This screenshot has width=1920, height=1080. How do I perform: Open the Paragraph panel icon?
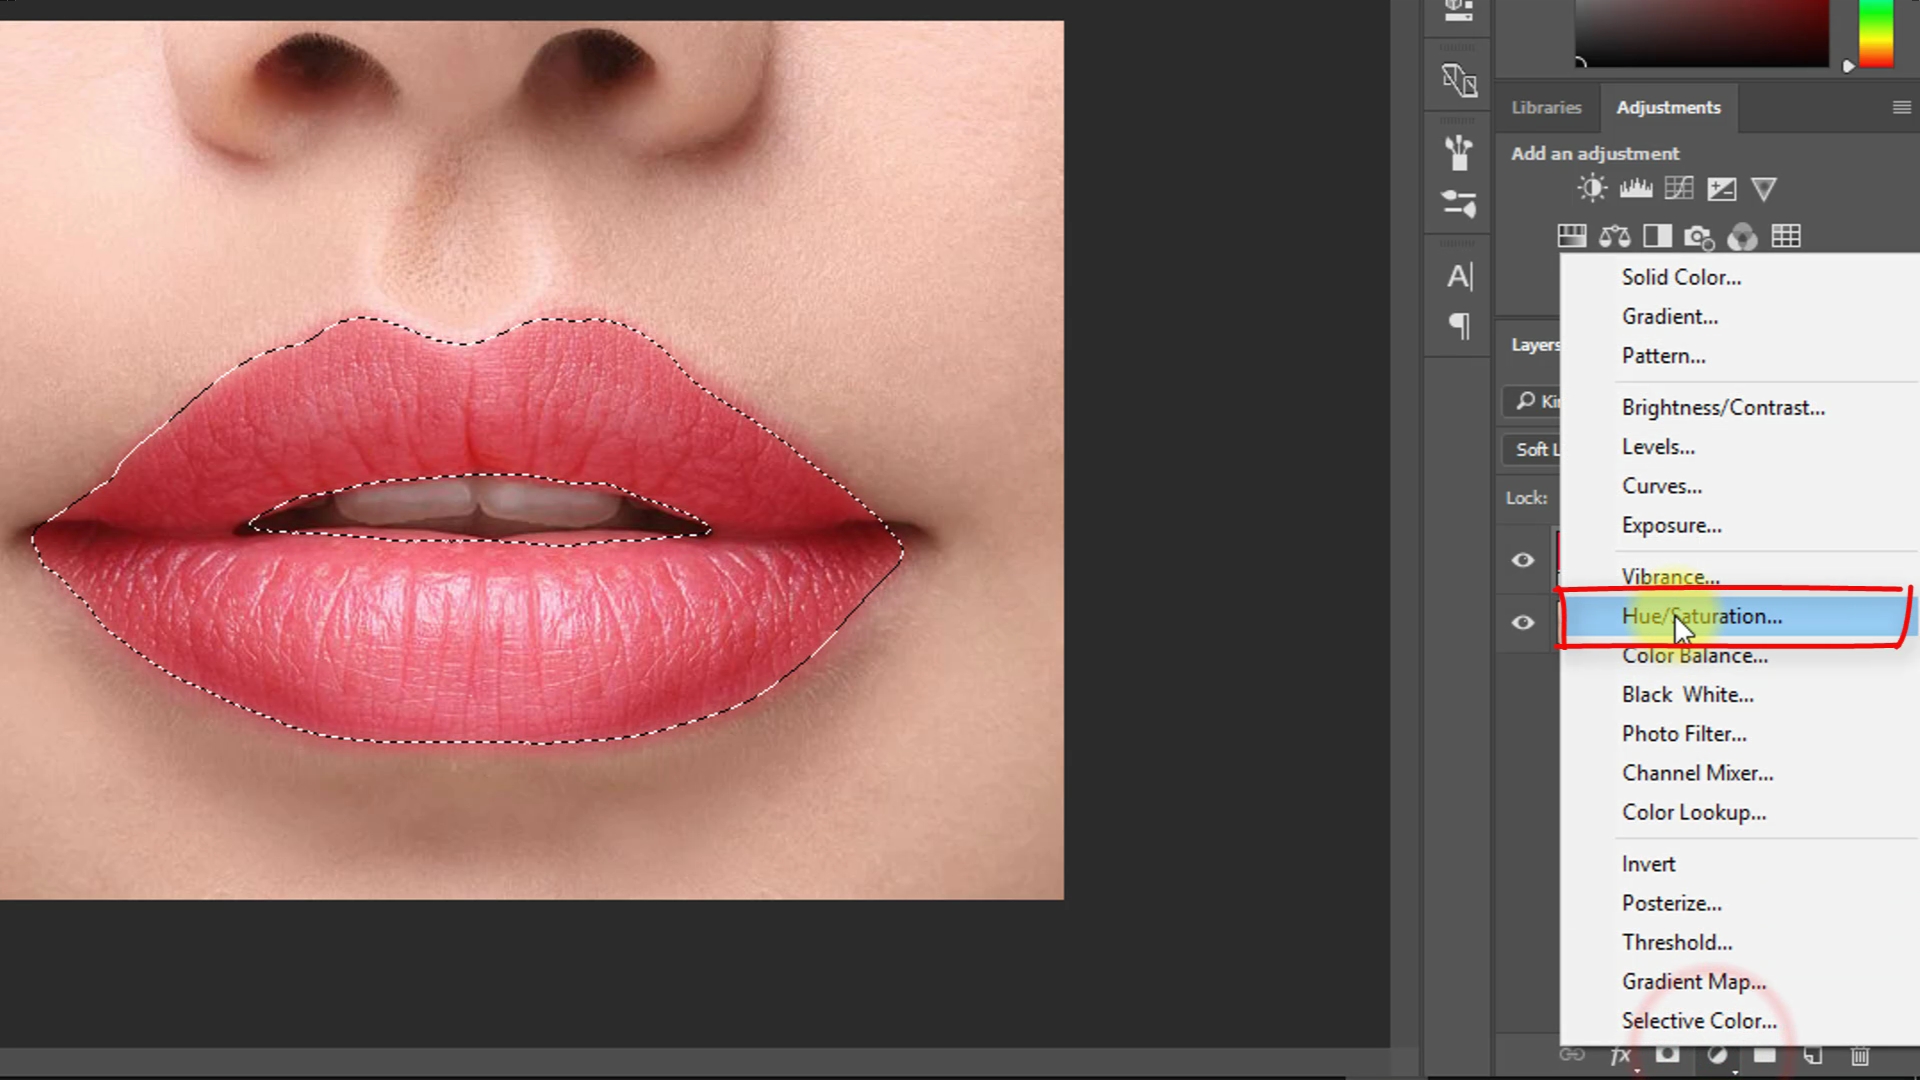coord(1459,327)
